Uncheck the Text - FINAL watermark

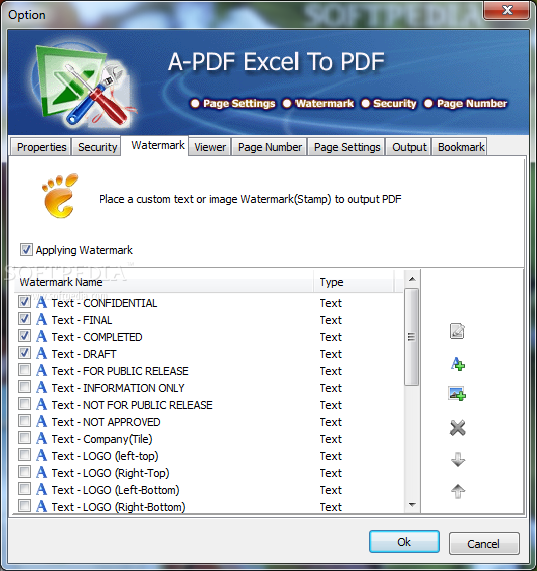24,319
